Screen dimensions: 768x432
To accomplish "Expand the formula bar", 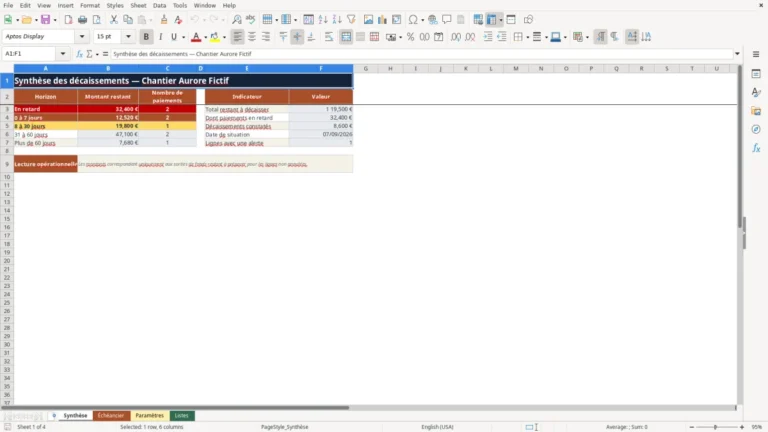I will pos(737,54).
